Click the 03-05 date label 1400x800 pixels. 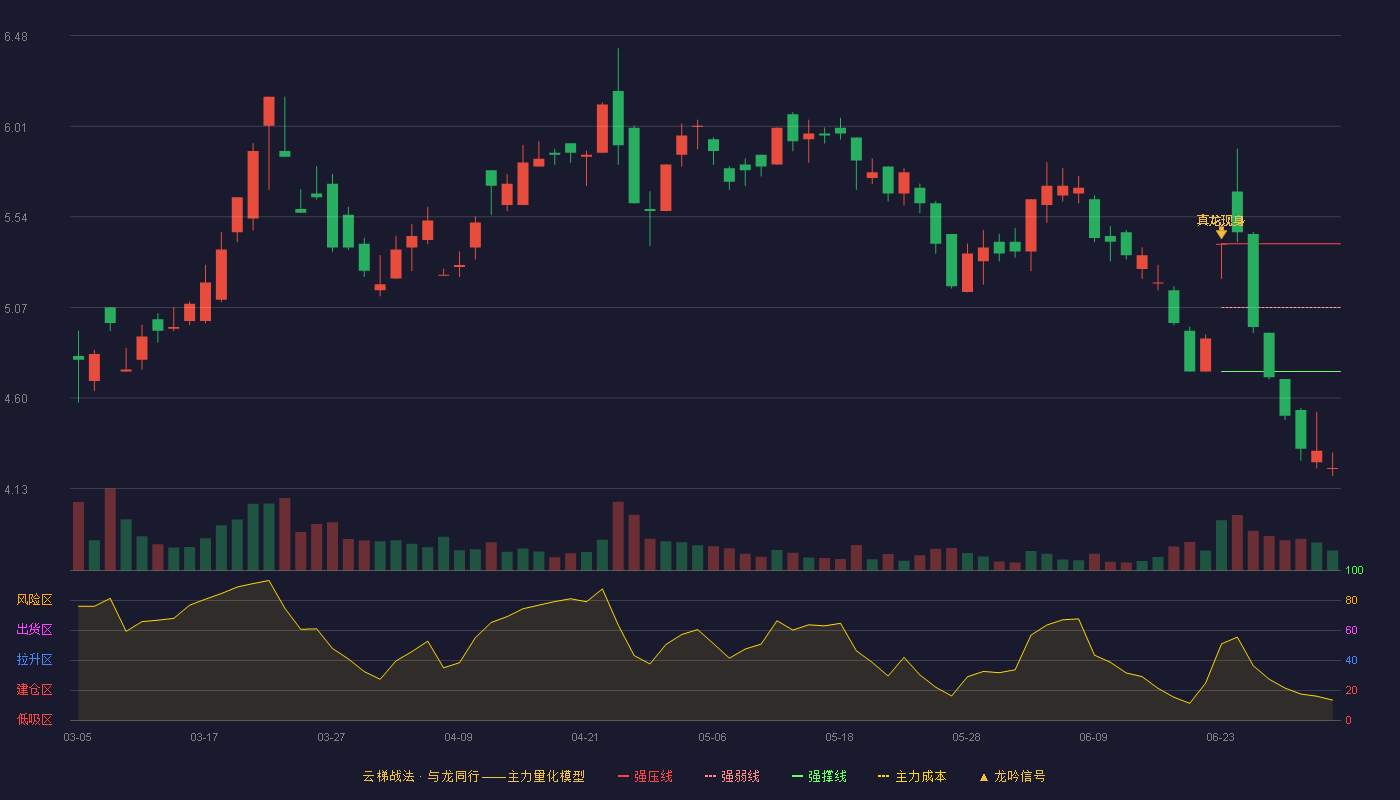click(x=77, y=737)
